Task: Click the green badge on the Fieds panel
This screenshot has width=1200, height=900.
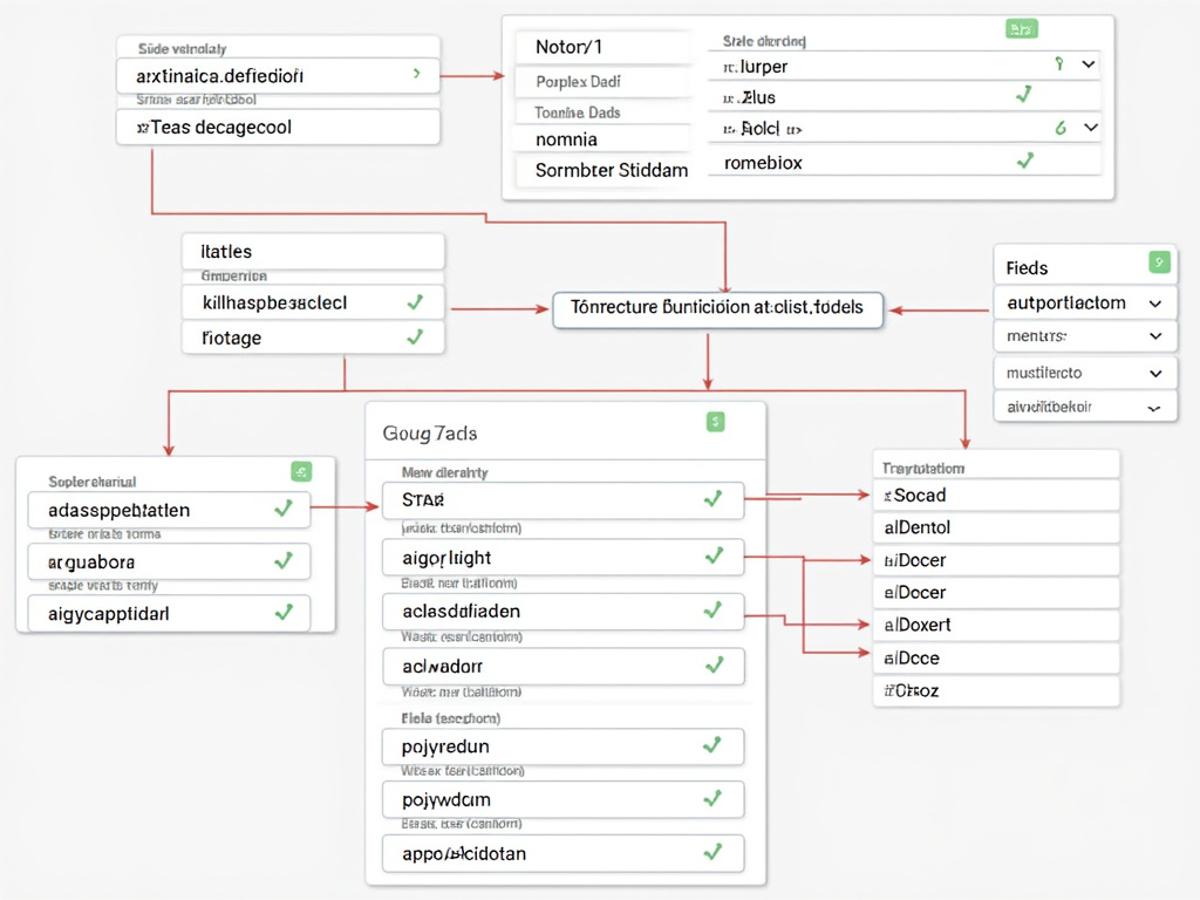Action: pos(1158,261)
